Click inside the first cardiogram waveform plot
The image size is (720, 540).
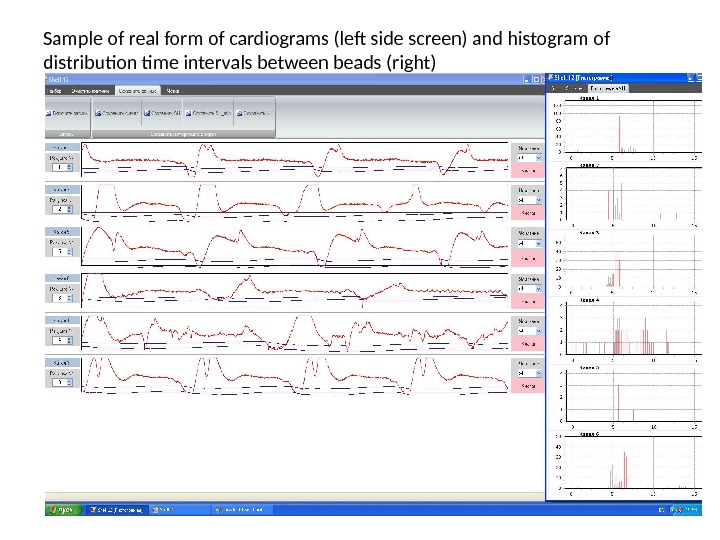295,160
